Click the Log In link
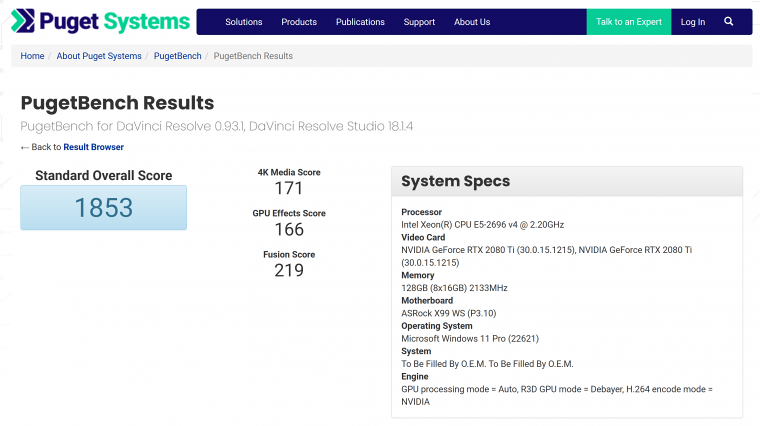Screen dimensions: 760x426 pyautogui.click(x=693, y=22)
